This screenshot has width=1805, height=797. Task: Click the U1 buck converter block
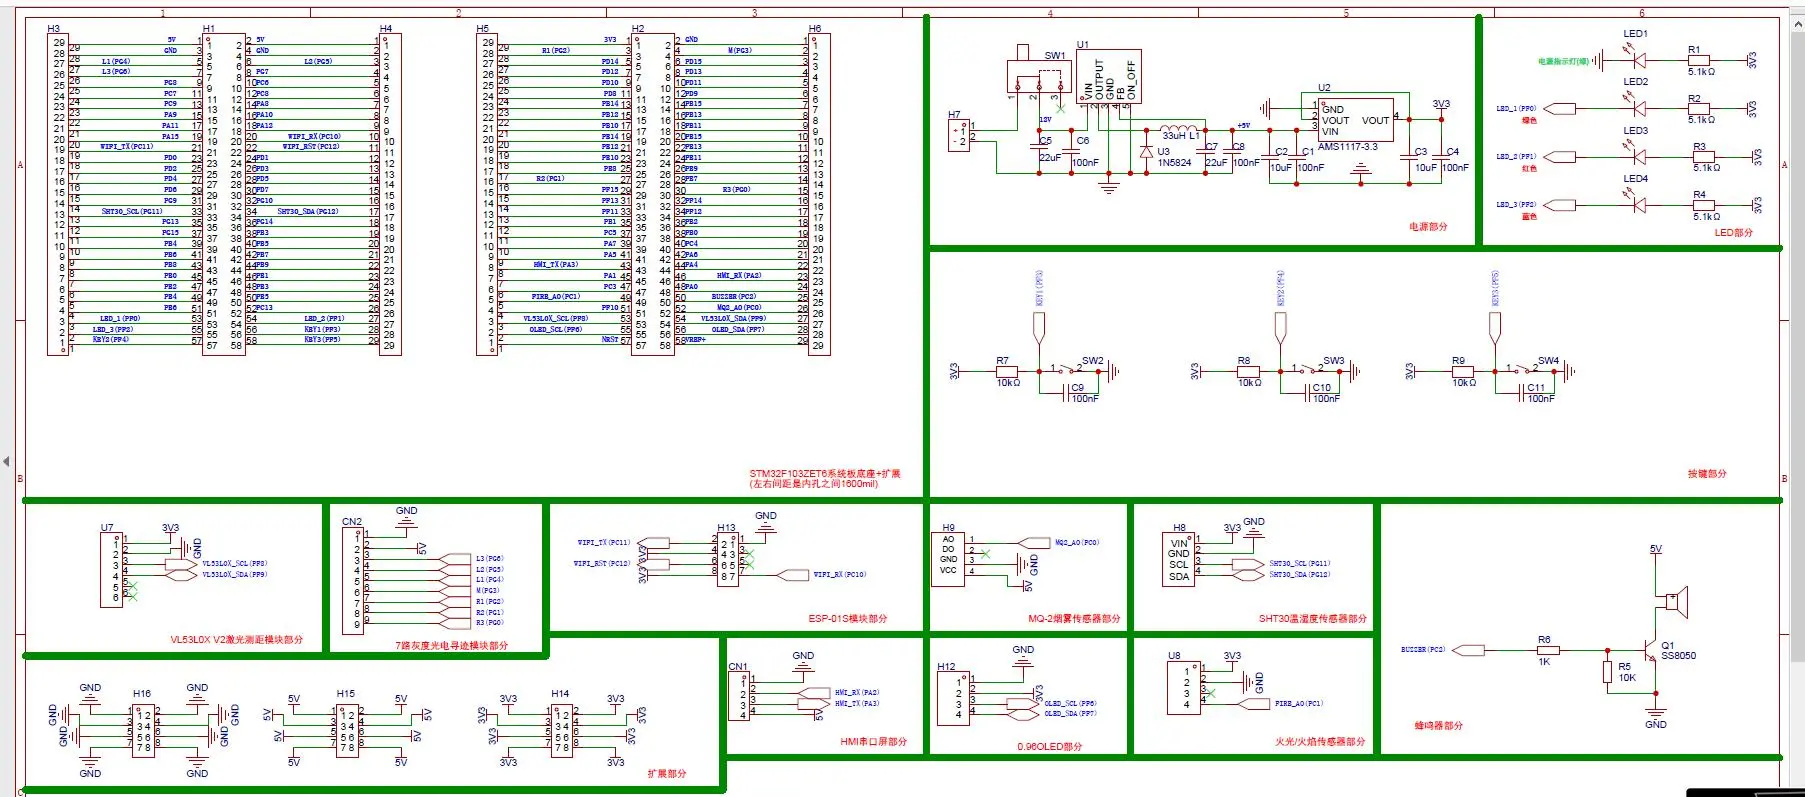pos(1108,78)
